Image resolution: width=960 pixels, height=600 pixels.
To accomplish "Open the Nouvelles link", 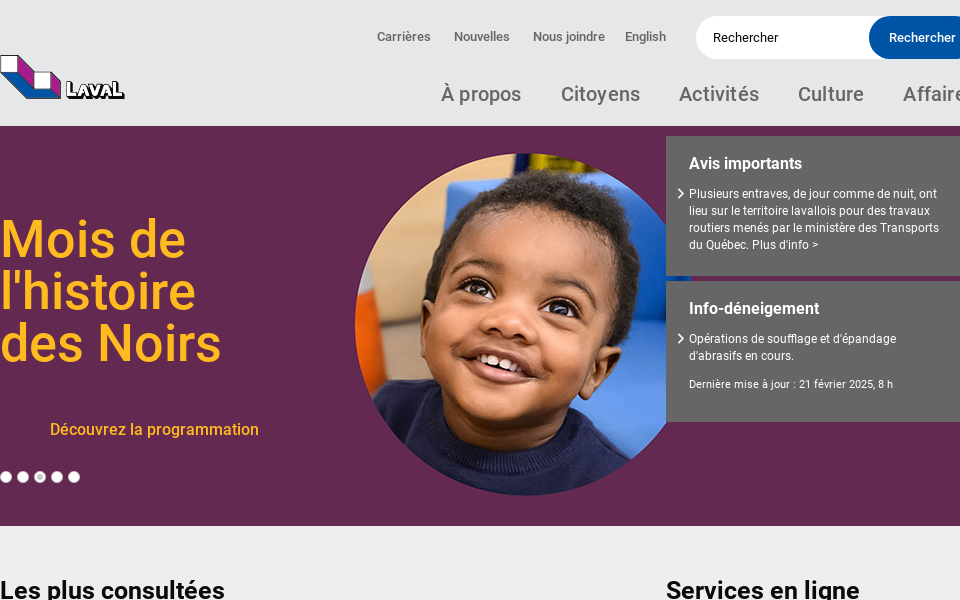I will point(481,37).
